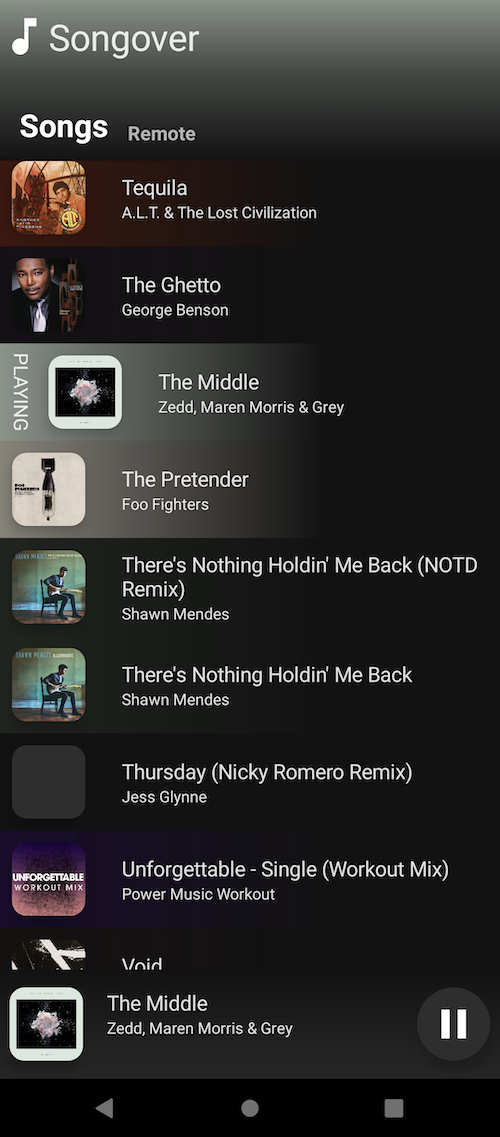Tap the vertical PLAYING indicator label
Image resolution: width=500 pixels, height=1137 pixels.
click(21, 392)
